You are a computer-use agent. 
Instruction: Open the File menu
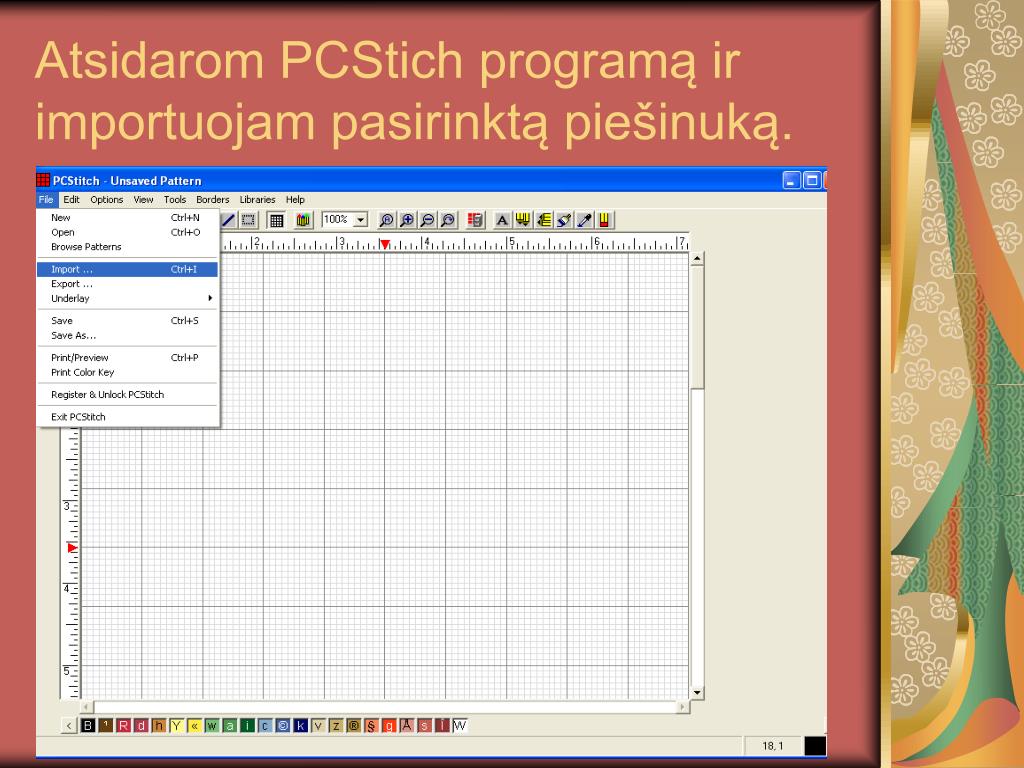[x=46, y=200]
